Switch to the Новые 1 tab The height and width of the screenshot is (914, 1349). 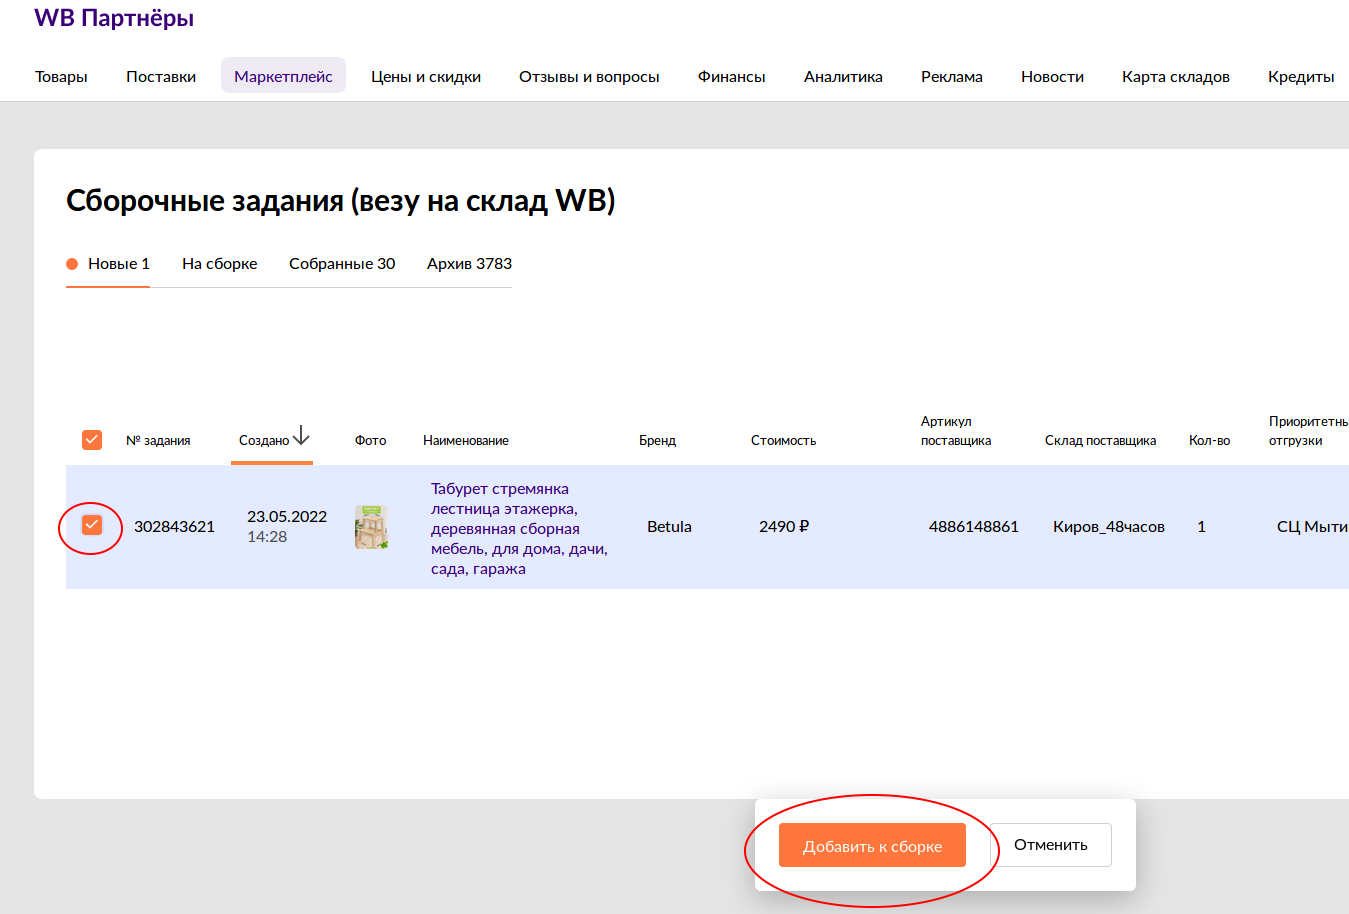coord(108,264)
